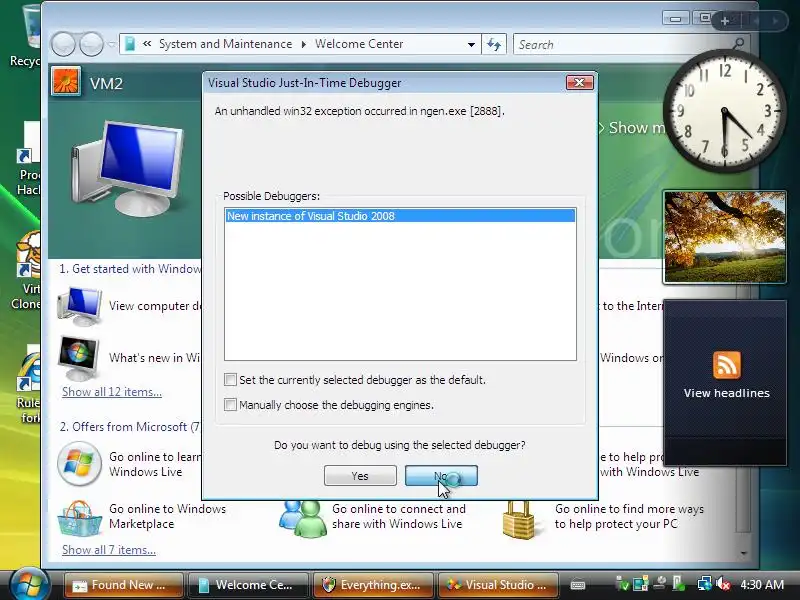
Task: Click the '2. Offers from Microsoft' heading
Action: tap(130, 427)
